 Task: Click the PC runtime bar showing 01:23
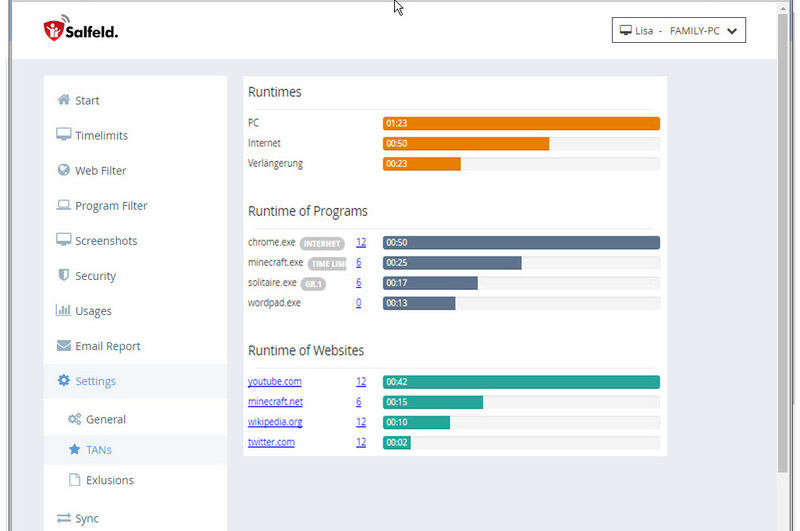[x=521, y=123]
